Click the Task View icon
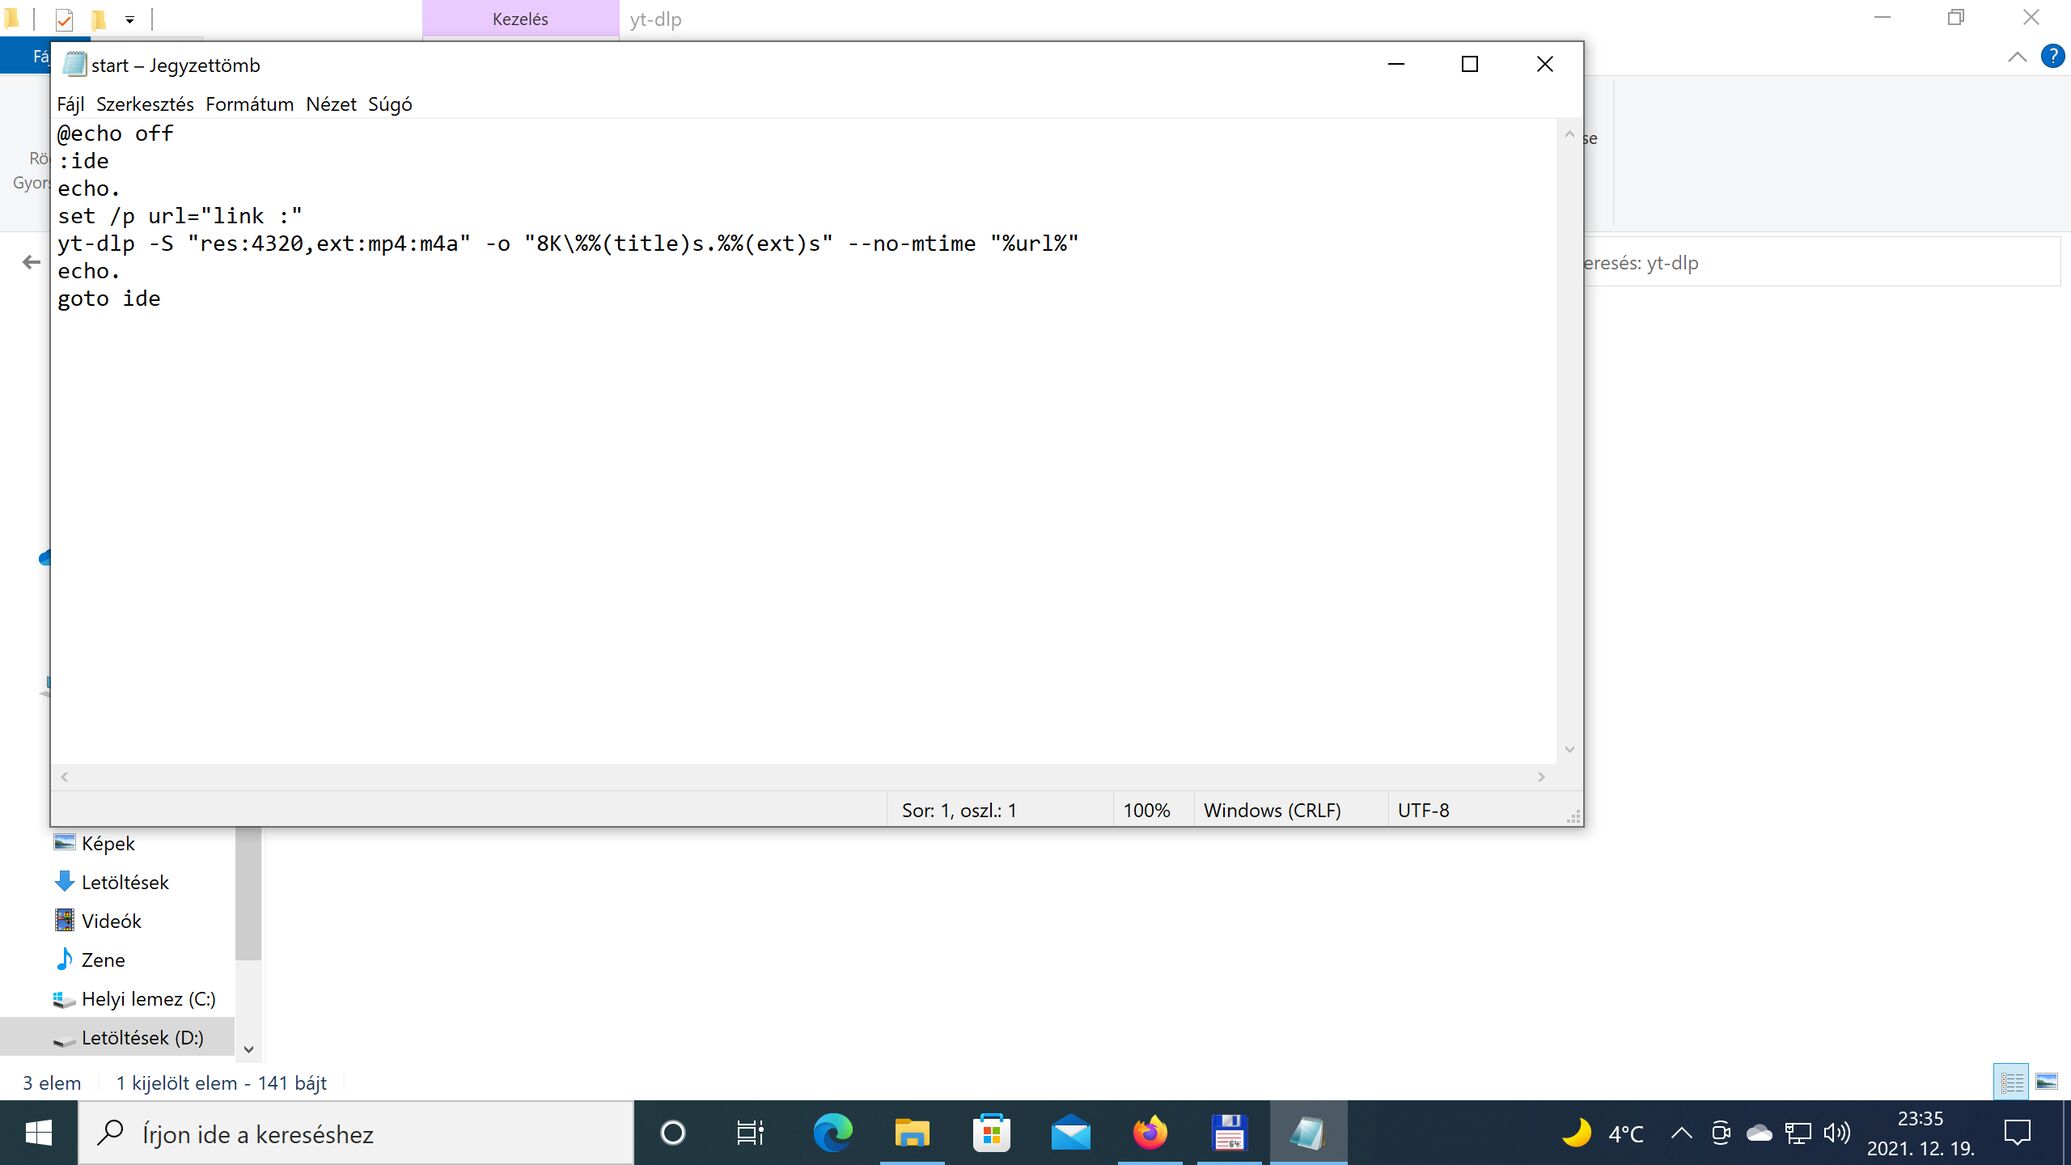 [750, 1133]
